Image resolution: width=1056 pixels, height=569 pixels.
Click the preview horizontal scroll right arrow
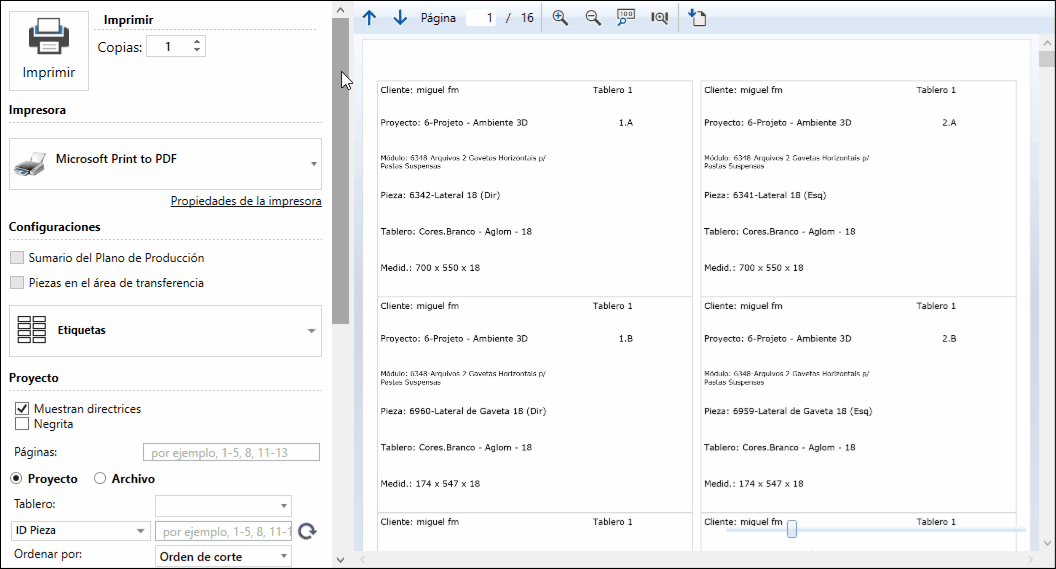(x=1030, y=559)
